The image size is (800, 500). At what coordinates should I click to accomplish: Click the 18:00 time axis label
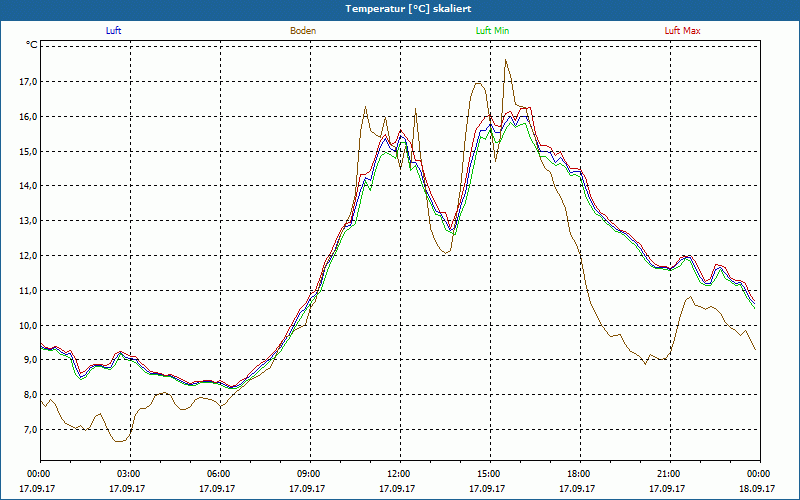click(x=578, y=473)
